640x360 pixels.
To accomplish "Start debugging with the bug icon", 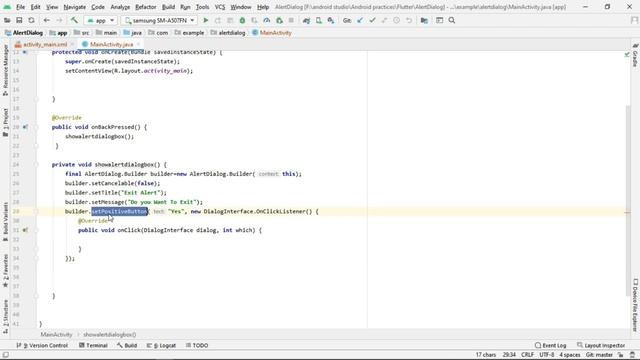I will click(x=242, y=20).
